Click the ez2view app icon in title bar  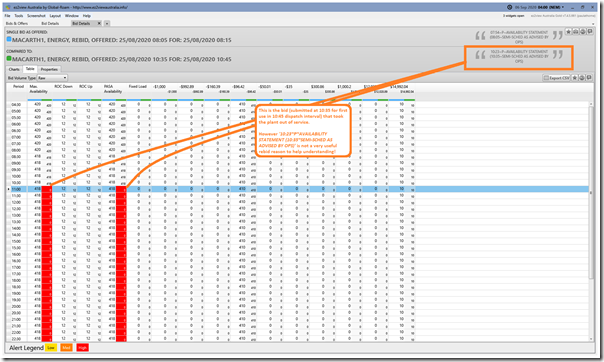tap(8, 7)
